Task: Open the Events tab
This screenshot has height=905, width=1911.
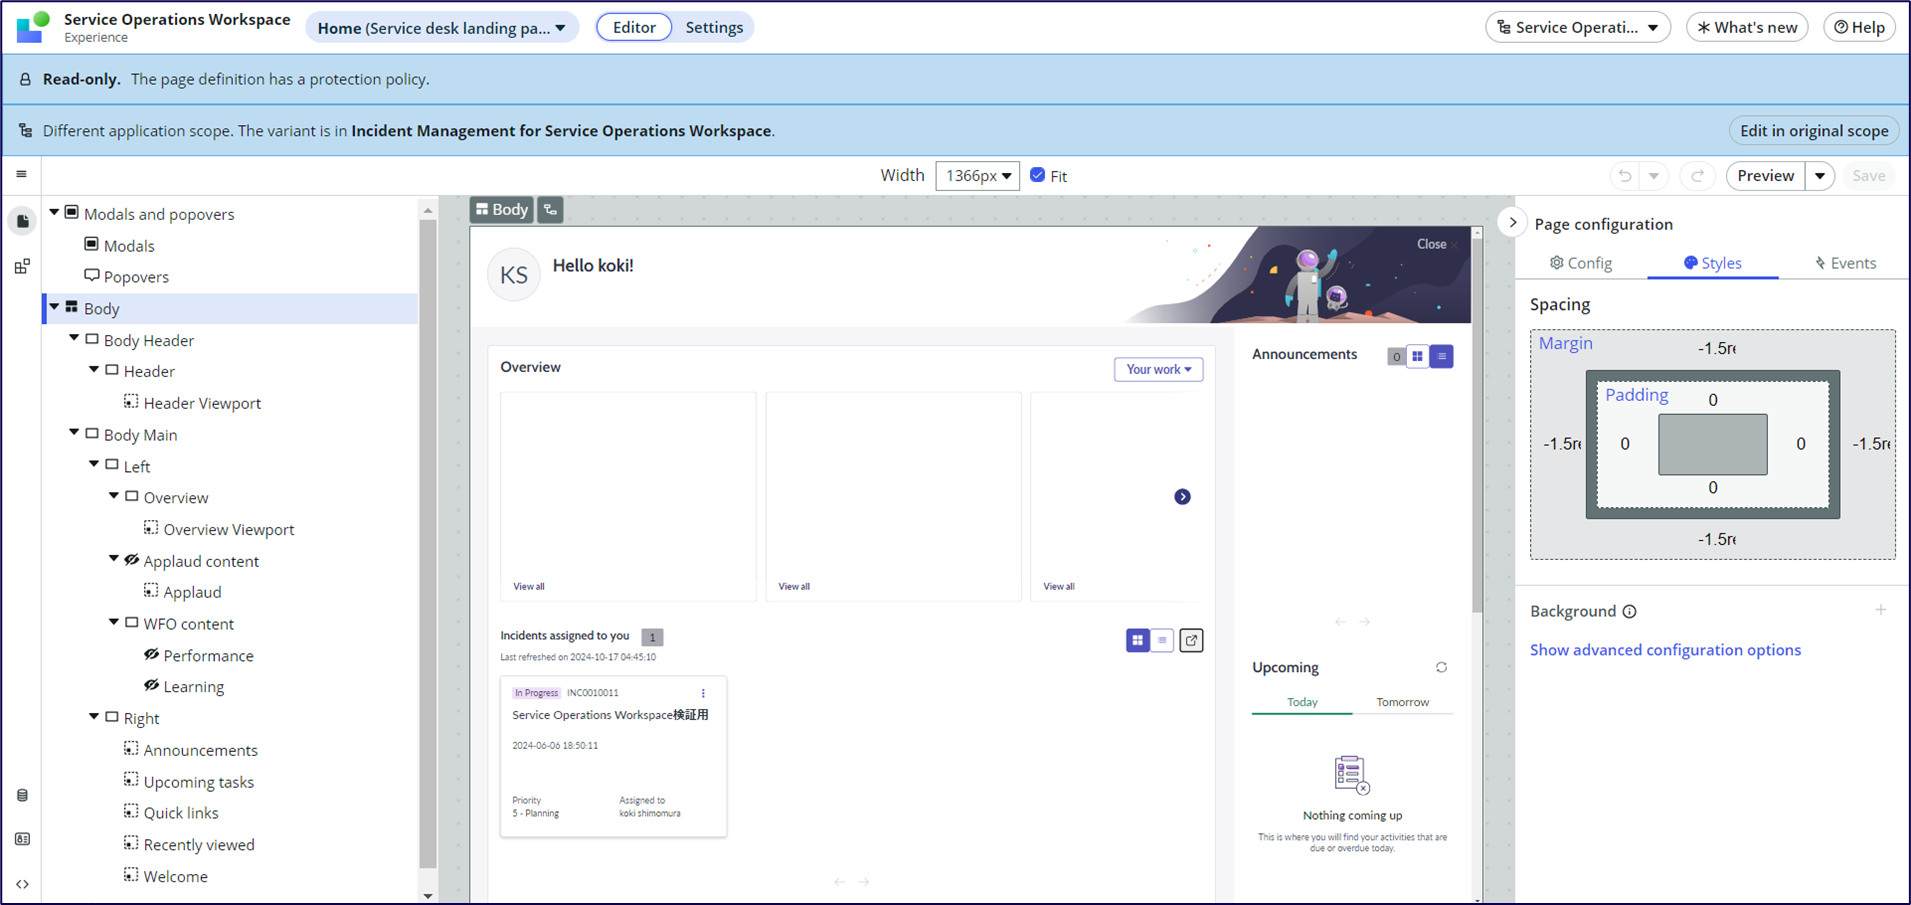Action: (x=1845, y=263)
